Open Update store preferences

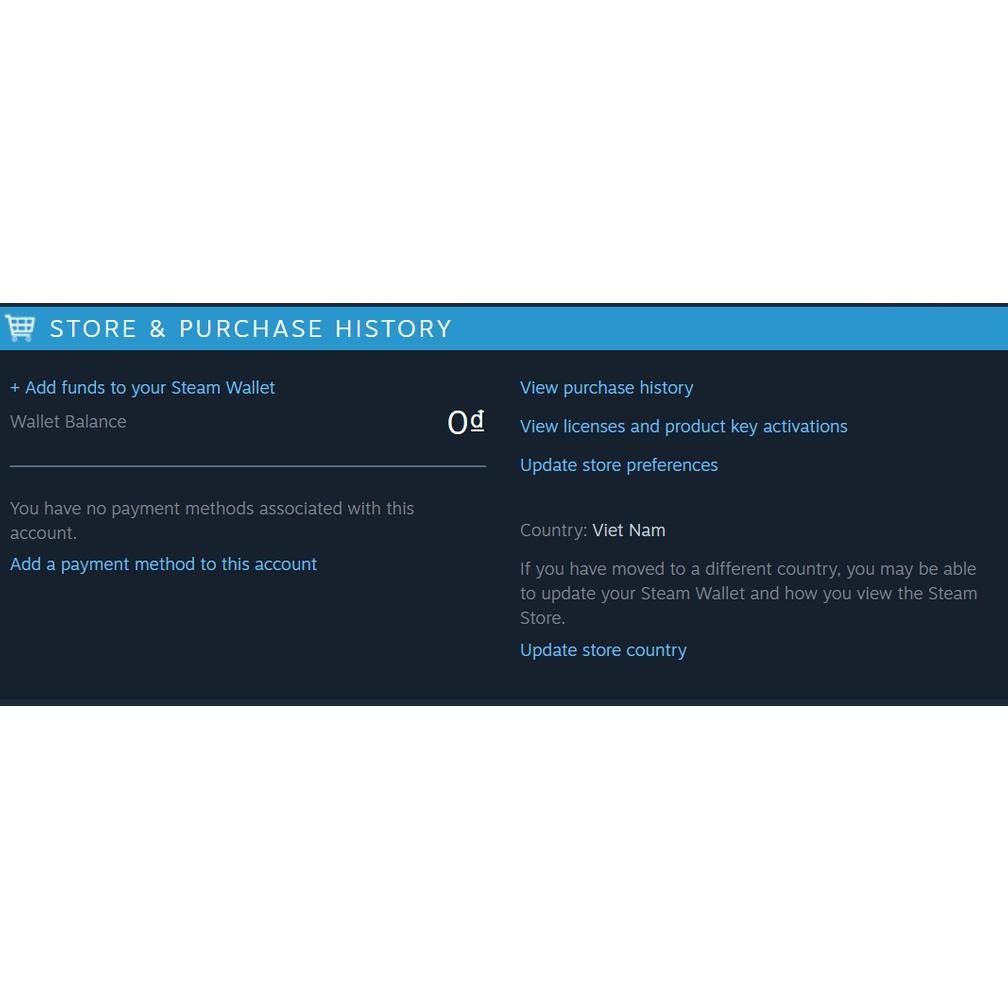pyautogui.click(x=618, y=465)
